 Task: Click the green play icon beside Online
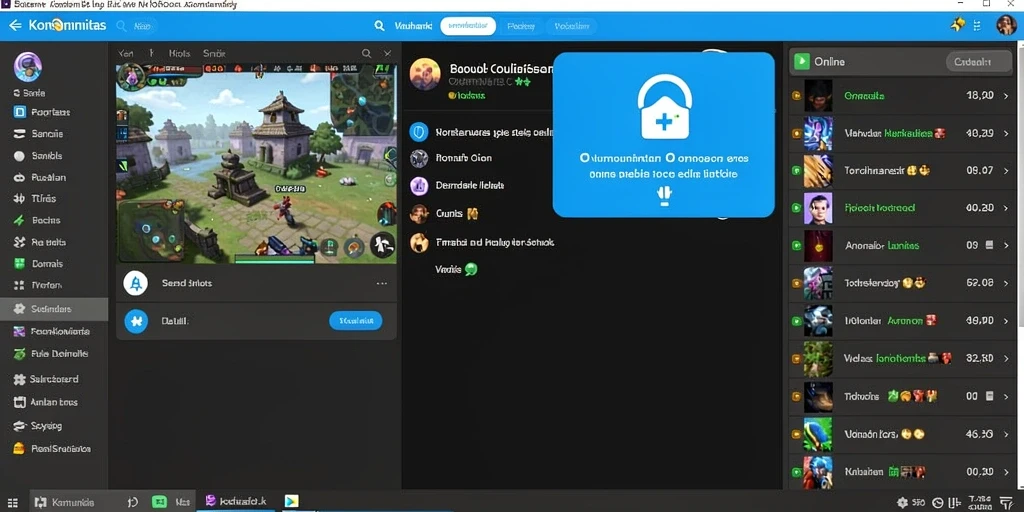[x=800, y=61]
